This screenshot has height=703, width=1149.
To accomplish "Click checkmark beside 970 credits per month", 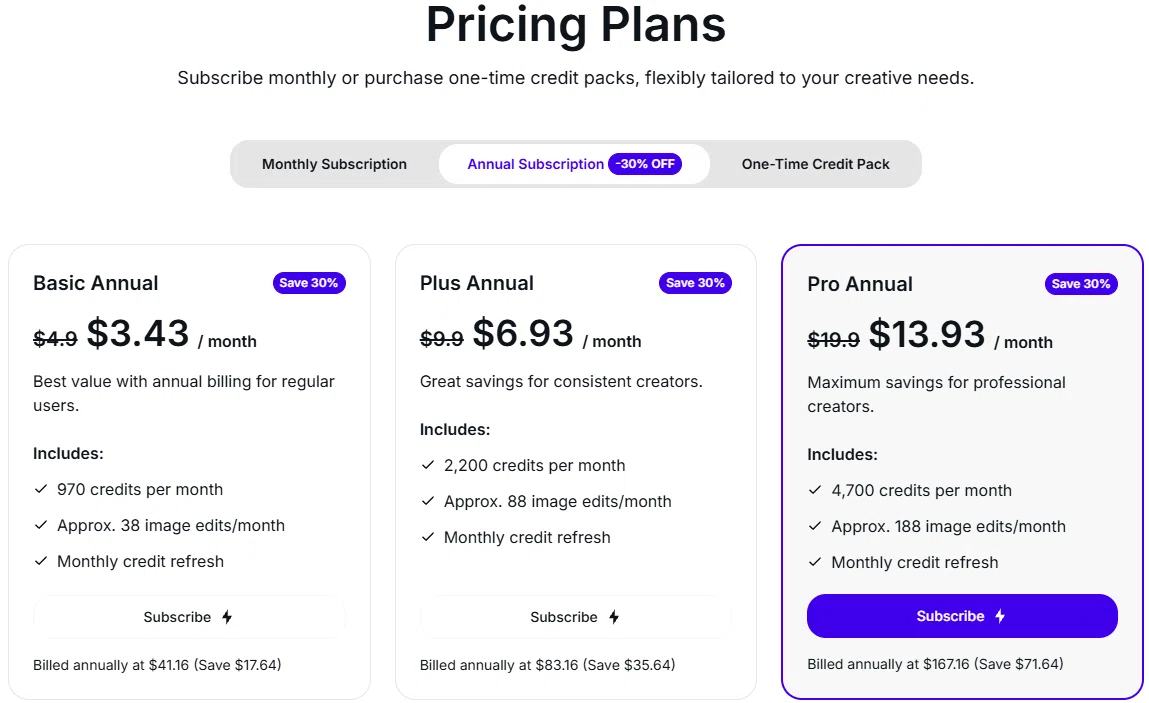I will [41, 489].
